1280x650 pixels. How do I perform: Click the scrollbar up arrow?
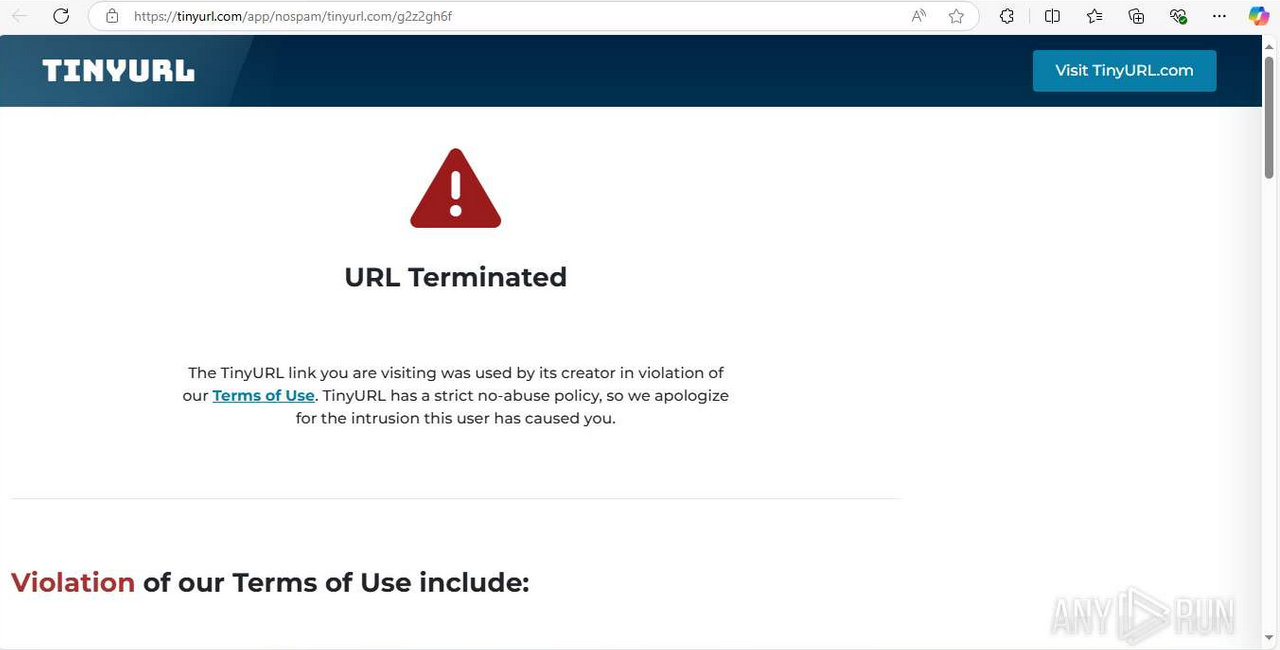click(x=1270, y=45)
